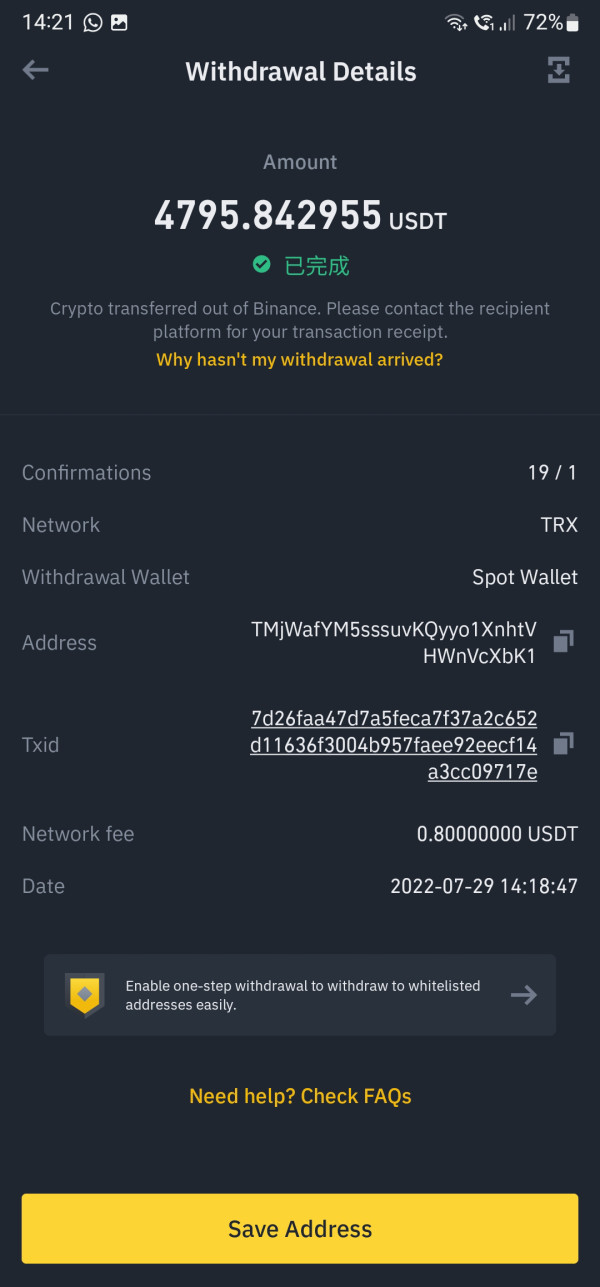Screen dimensions: 600x1287
Task: Tap the enable one-step withdrawal banner
Action: tap(300, 995)
